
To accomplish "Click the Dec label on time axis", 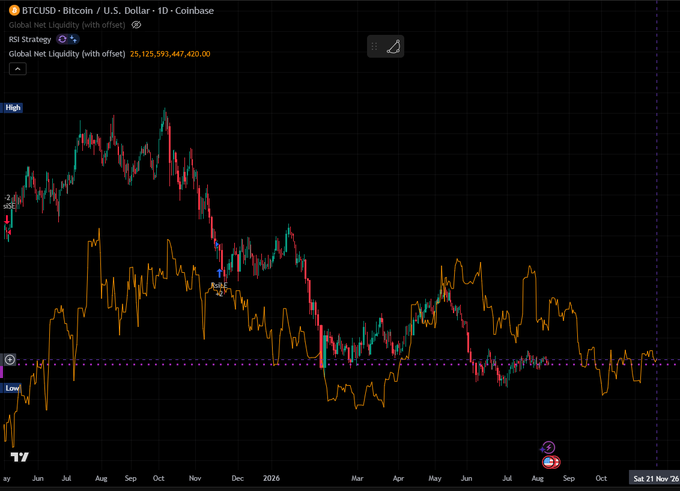I will pos(237,478).
